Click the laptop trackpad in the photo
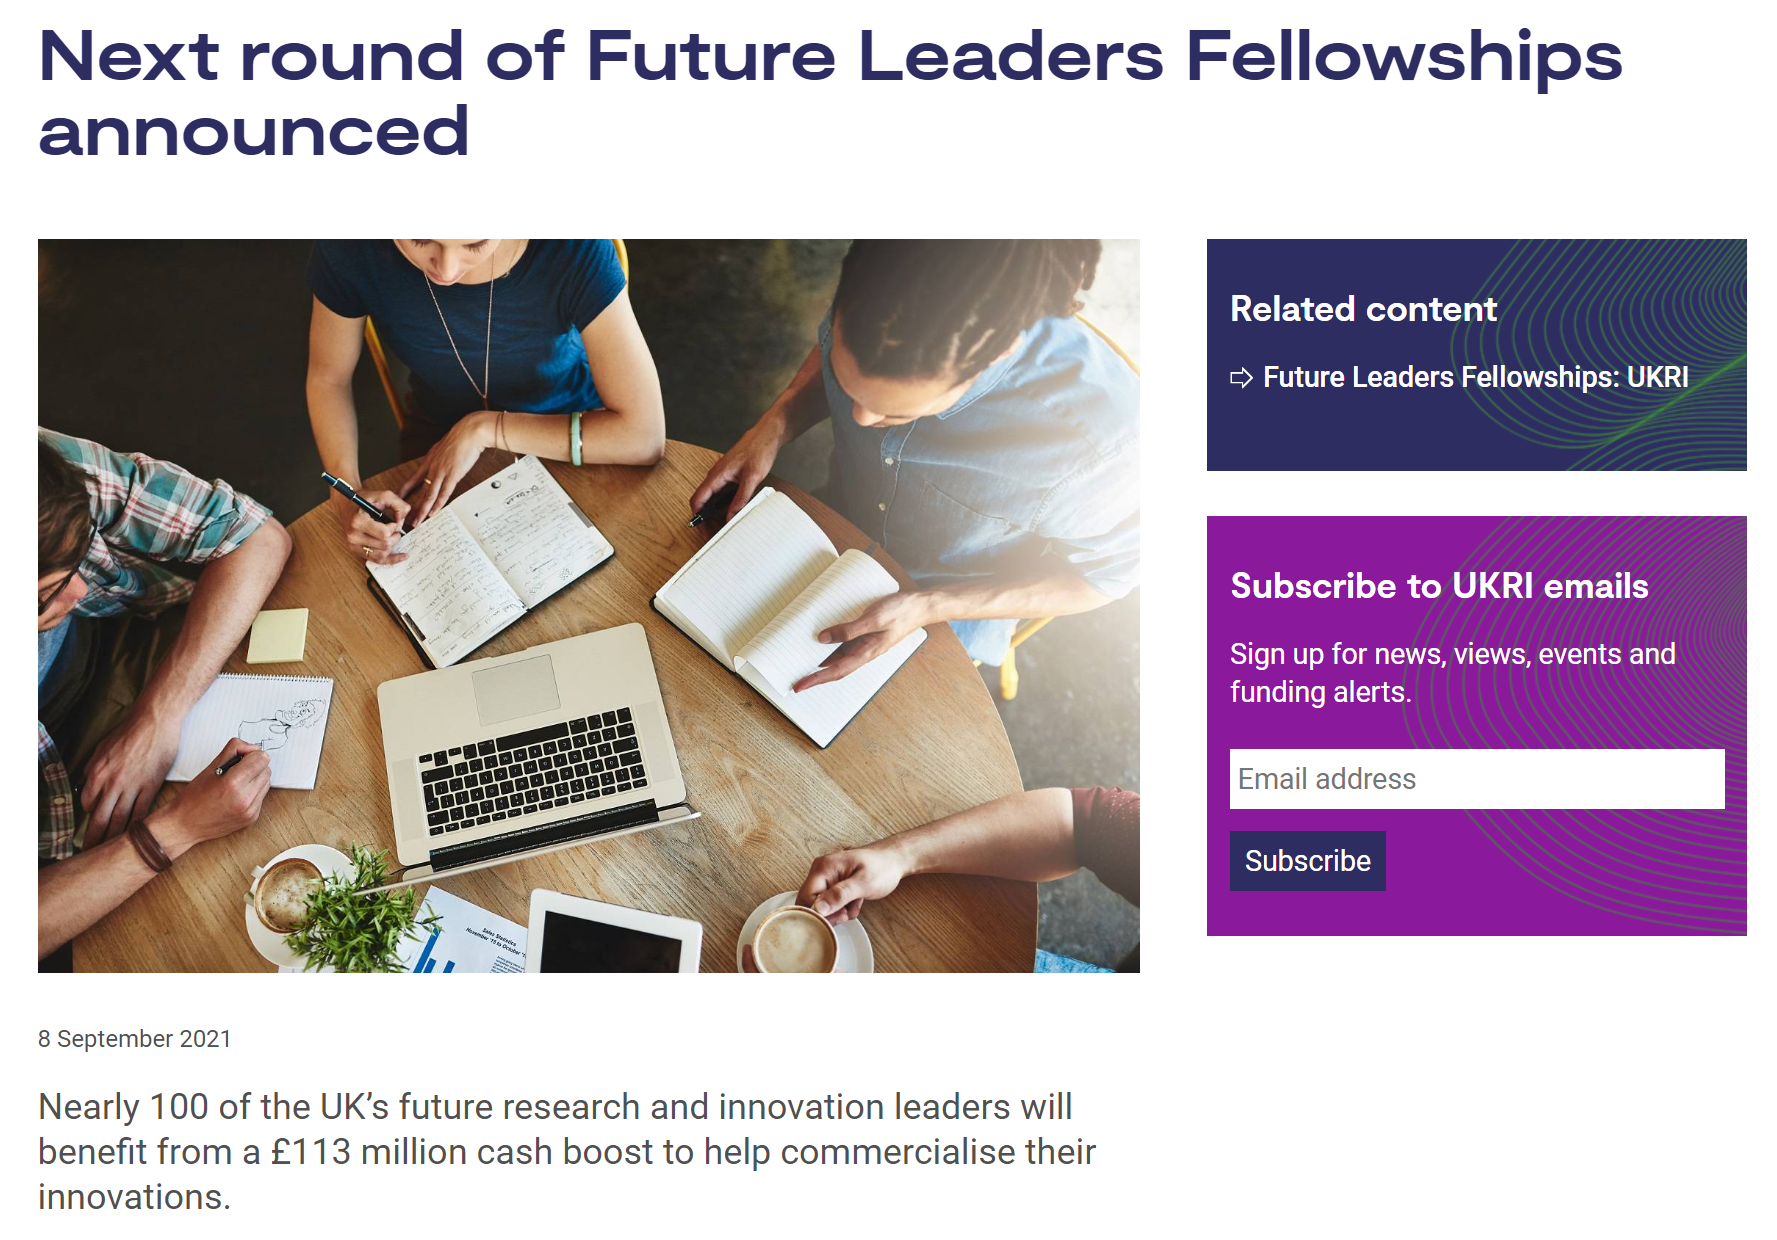Viewport: 1777px width, 1240px height. (x=516, y=688)
